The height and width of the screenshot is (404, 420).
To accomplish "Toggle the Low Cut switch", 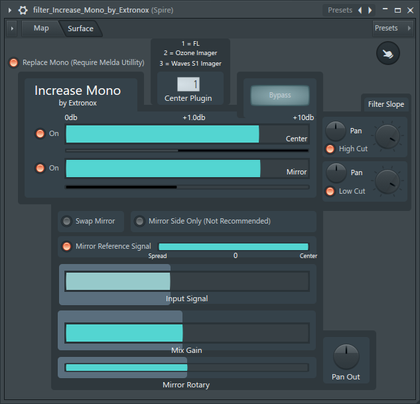I will 330,191.
